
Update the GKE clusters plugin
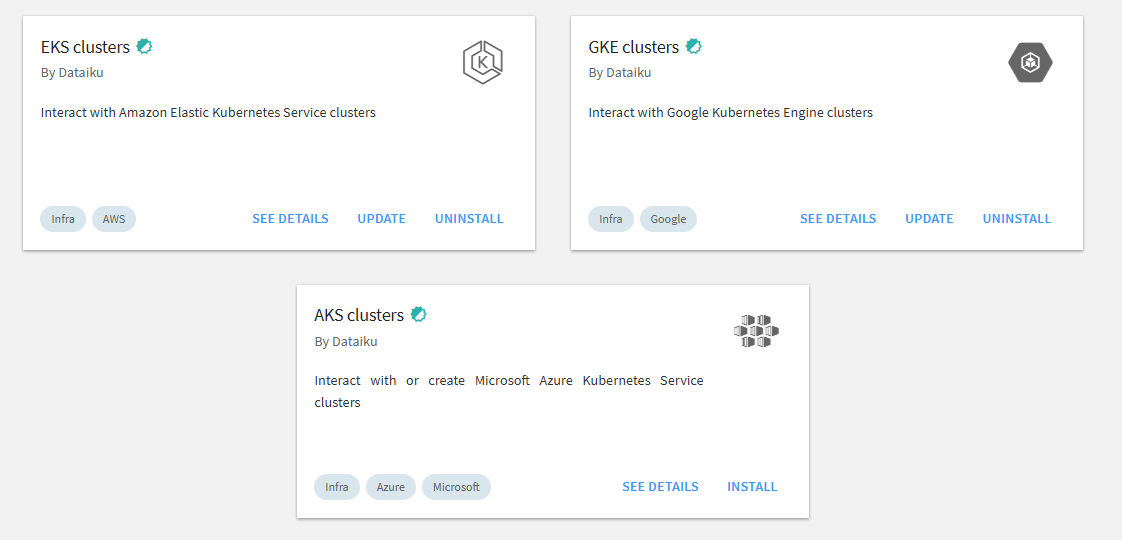coord(929,219)
